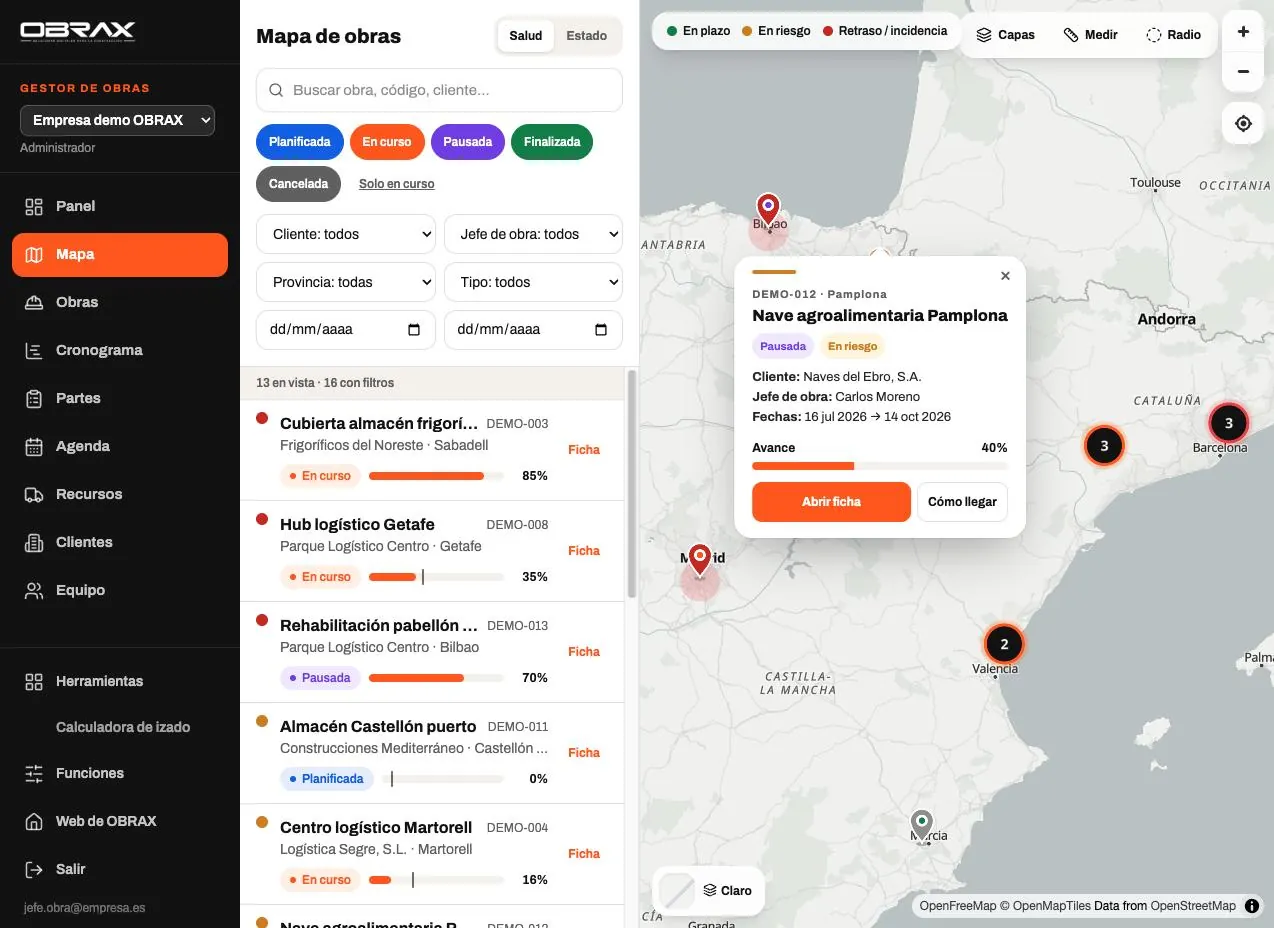Visit Web de OBRAX
The height and width of the screenshot is (928, 1274).
pyautogui.click(x=120, y=821)
